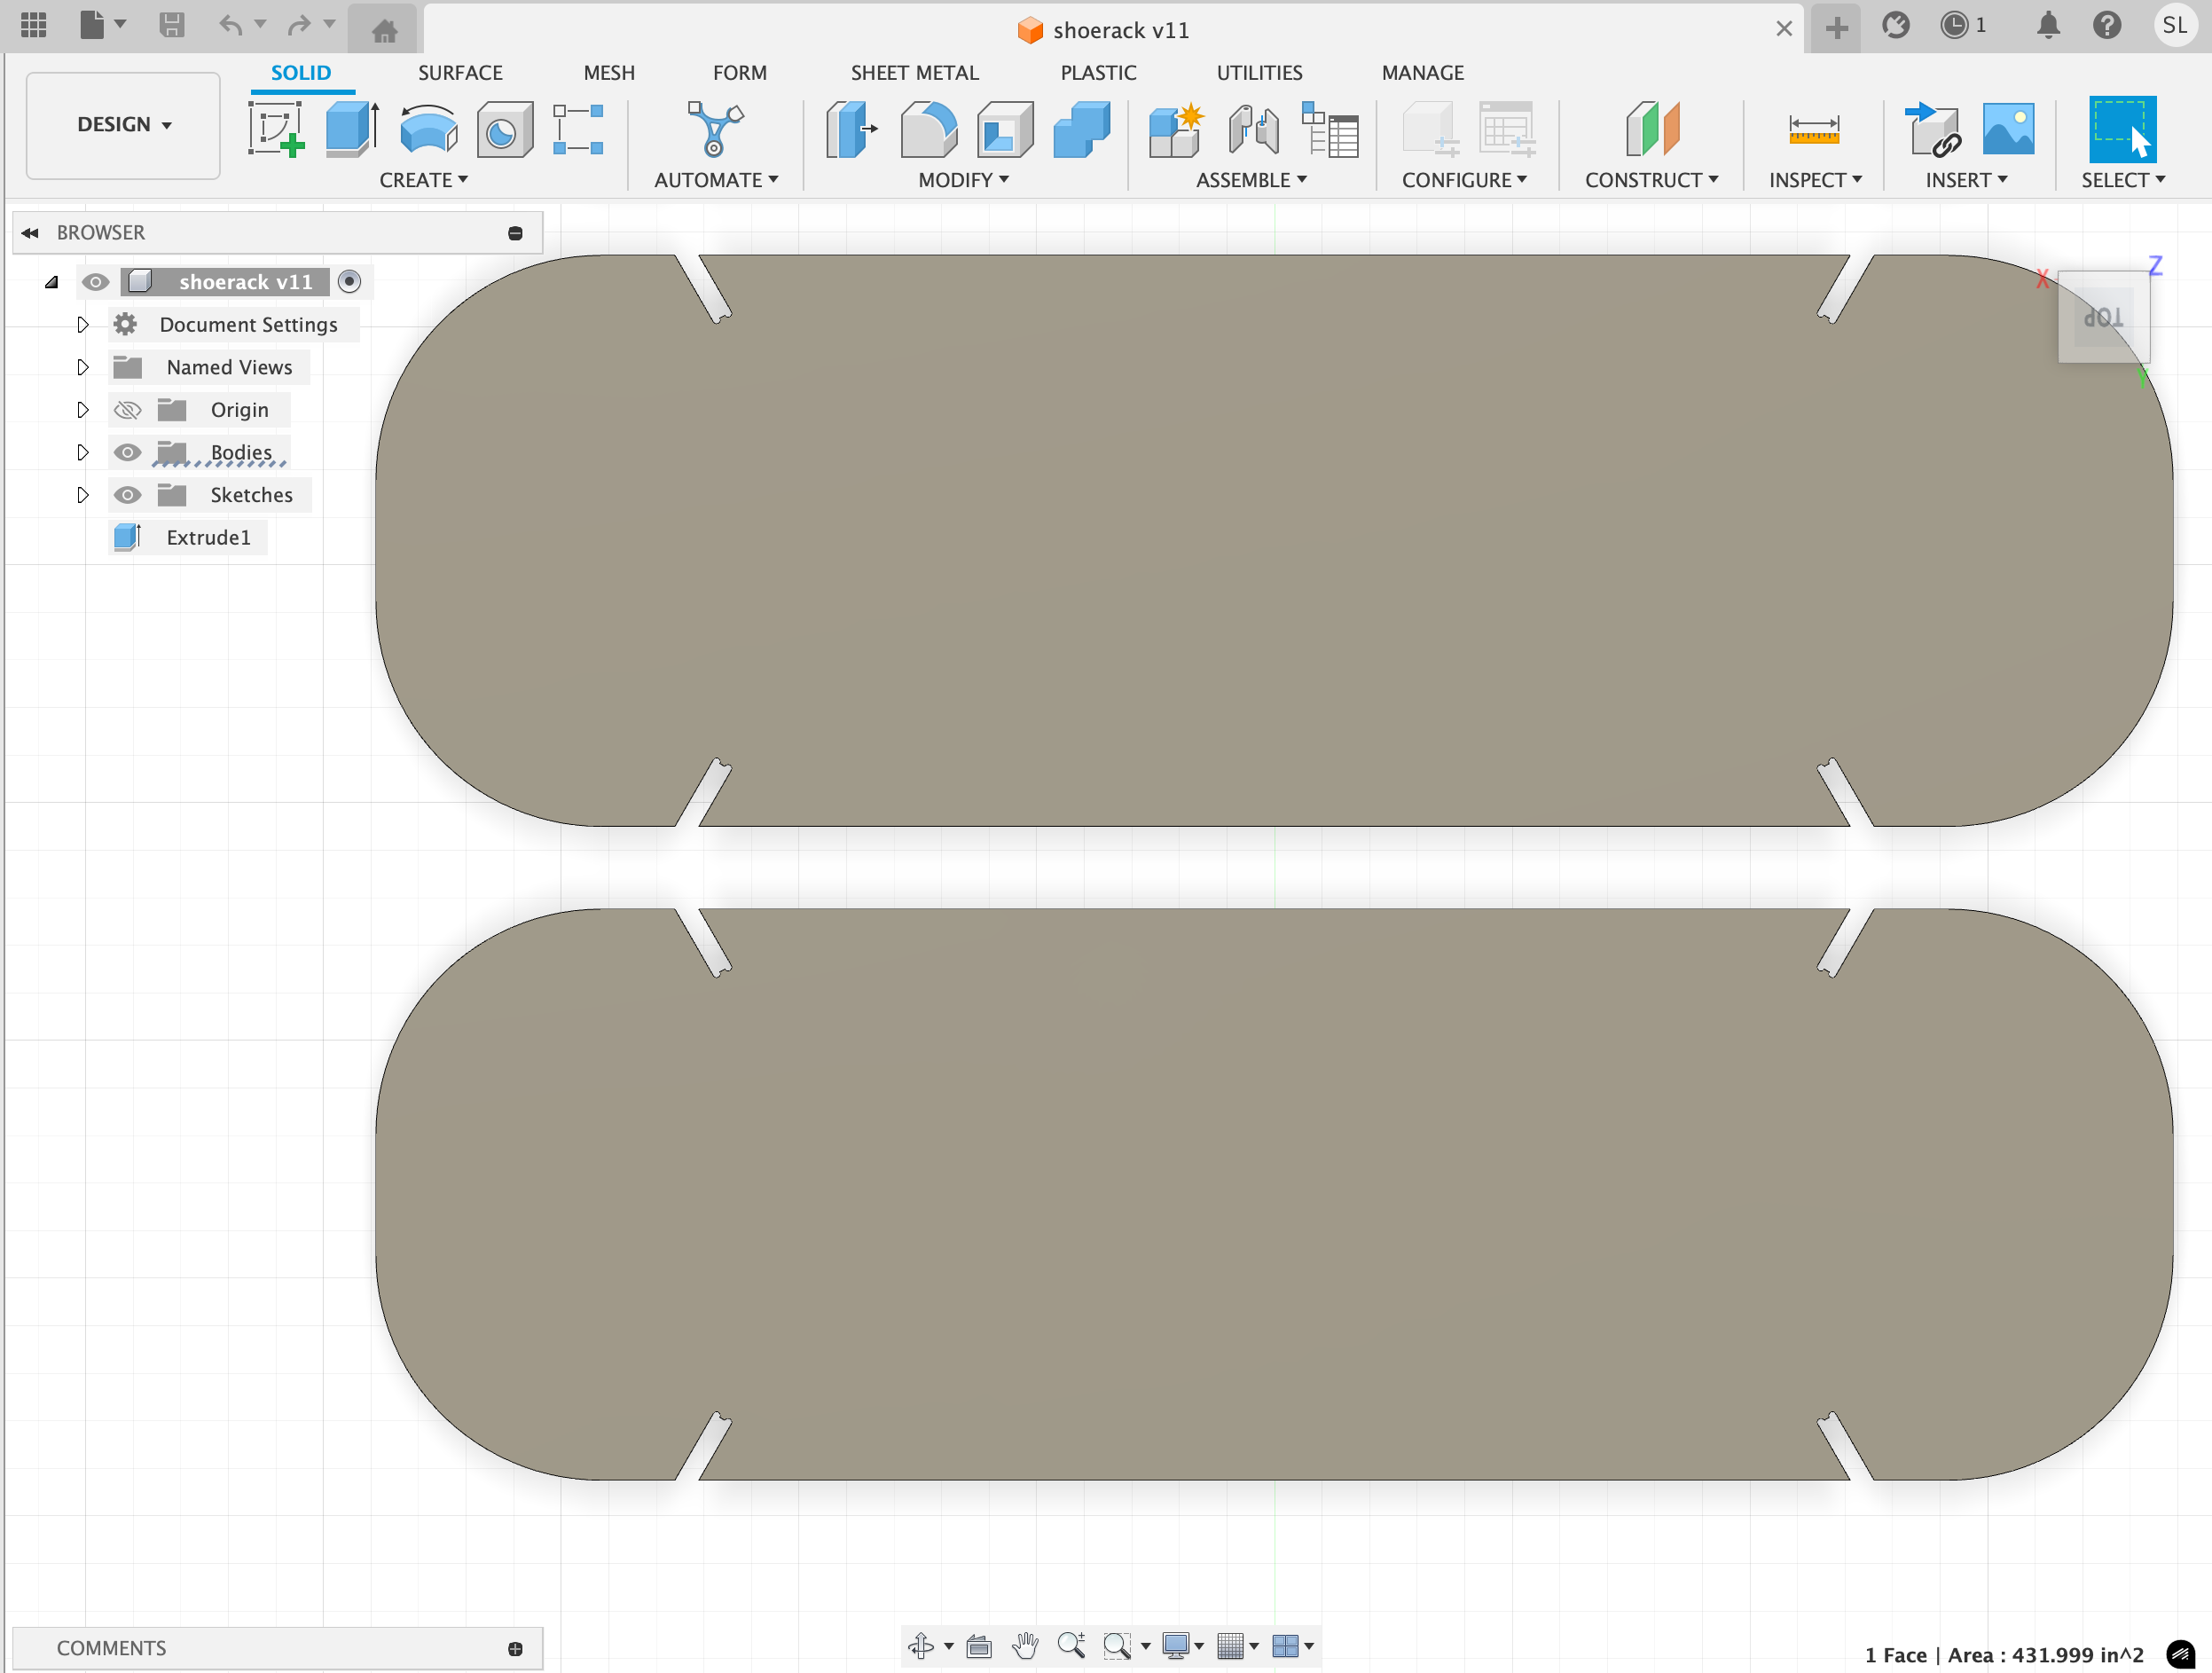
Task: Select the Press Pull tool
Action: tap(851, 129)
